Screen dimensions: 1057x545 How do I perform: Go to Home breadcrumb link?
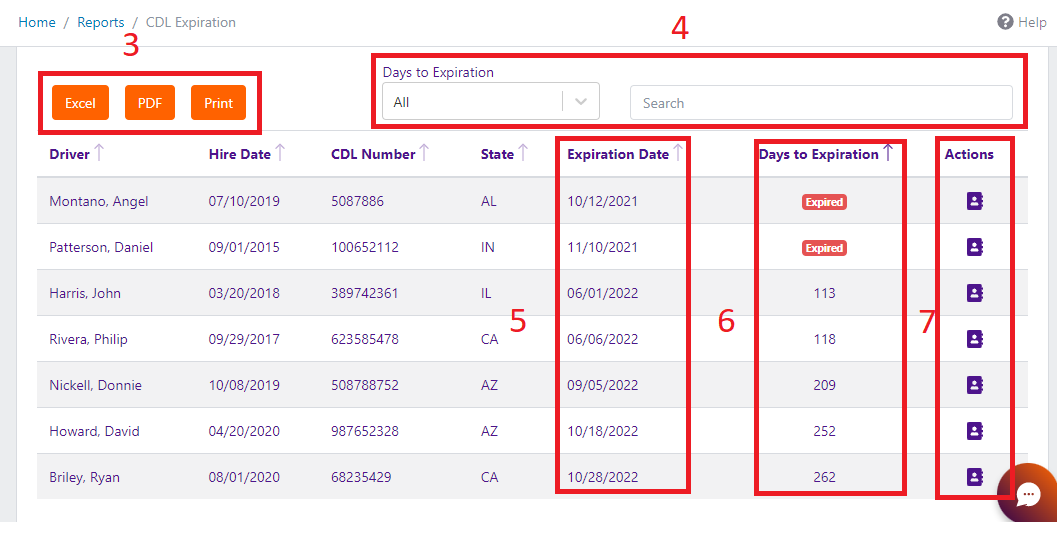click(x=37, y=22)
